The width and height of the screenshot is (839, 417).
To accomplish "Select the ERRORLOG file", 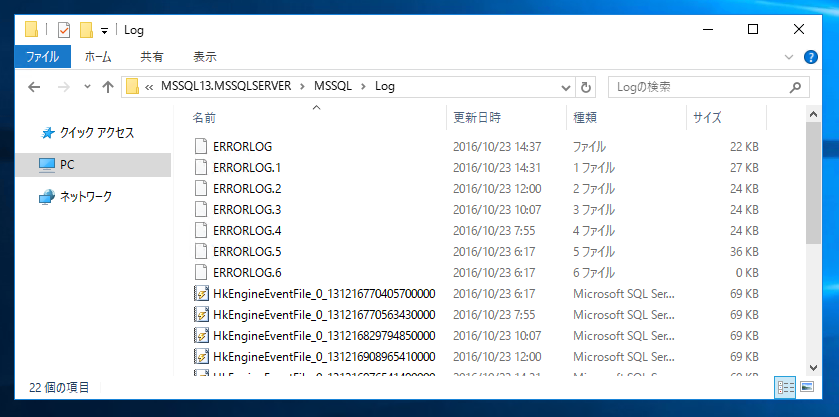I will pyautogui.click(x=242, y=147).
